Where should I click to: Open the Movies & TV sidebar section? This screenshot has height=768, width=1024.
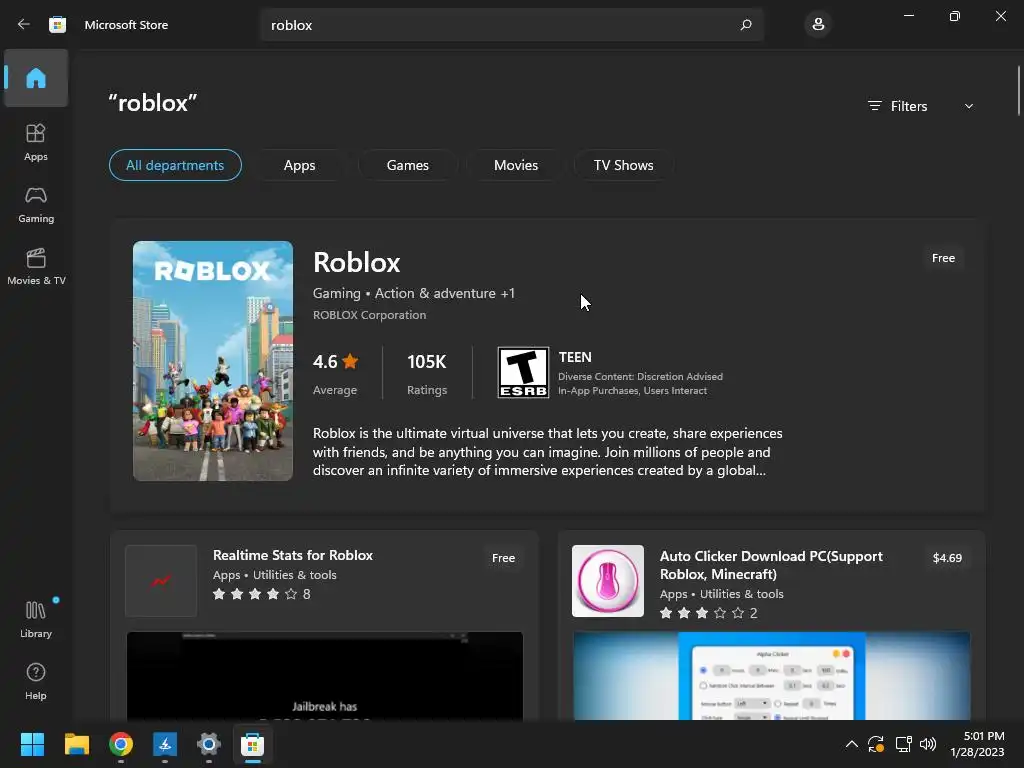point(36,266)
